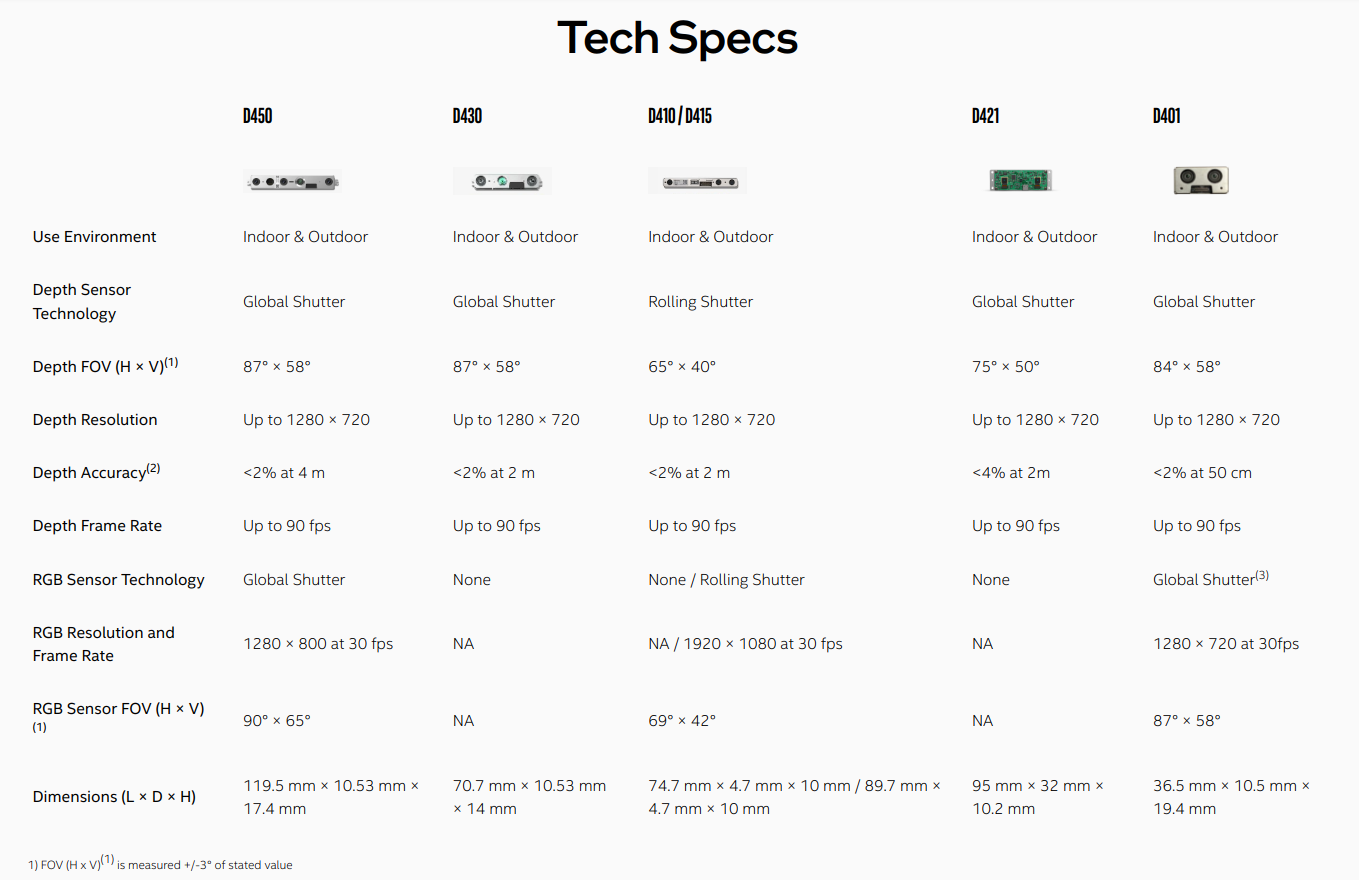1359x880 pixels.
Task: Click footnote (1) beside Depth FOV label
Action: (171, 362)
